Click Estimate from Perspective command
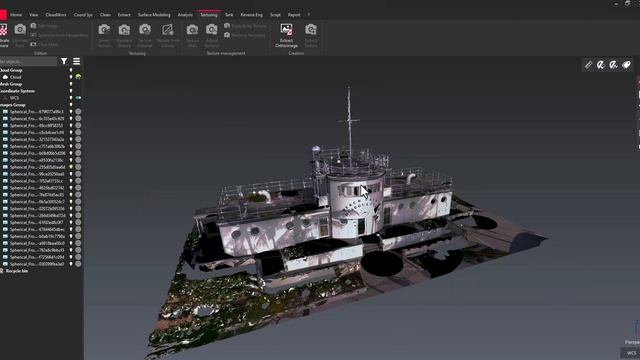This screenshot has height=360, width=640. [60, 35]
